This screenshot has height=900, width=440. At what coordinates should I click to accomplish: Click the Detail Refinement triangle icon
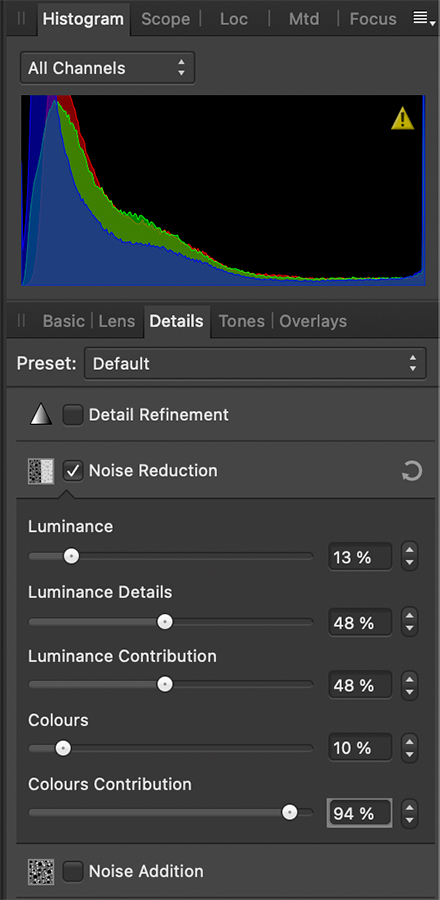pos(41,414)
